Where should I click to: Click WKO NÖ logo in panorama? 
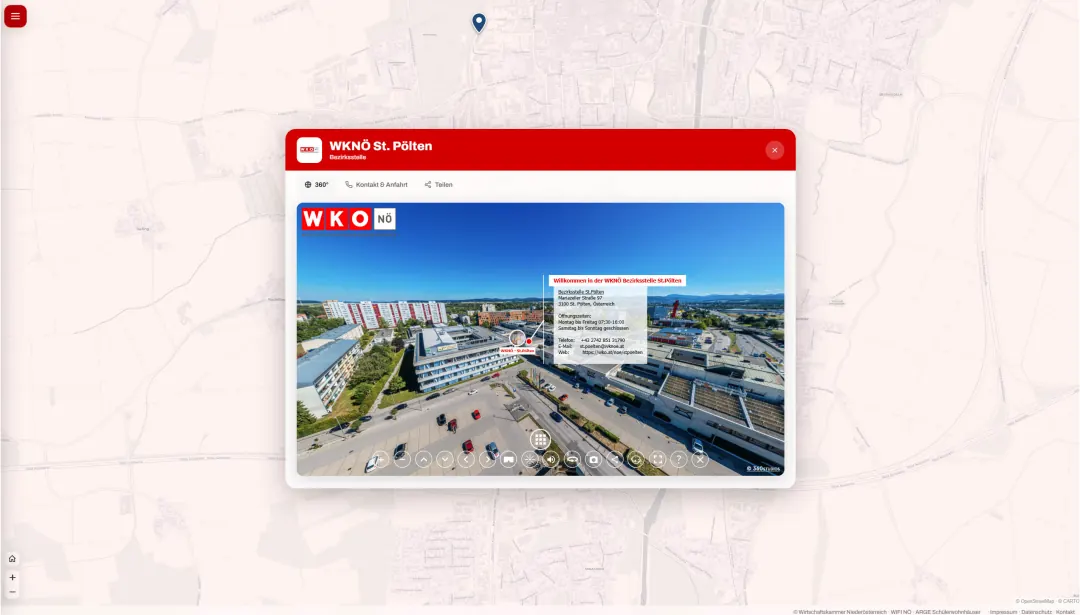(x=349, y=219)
